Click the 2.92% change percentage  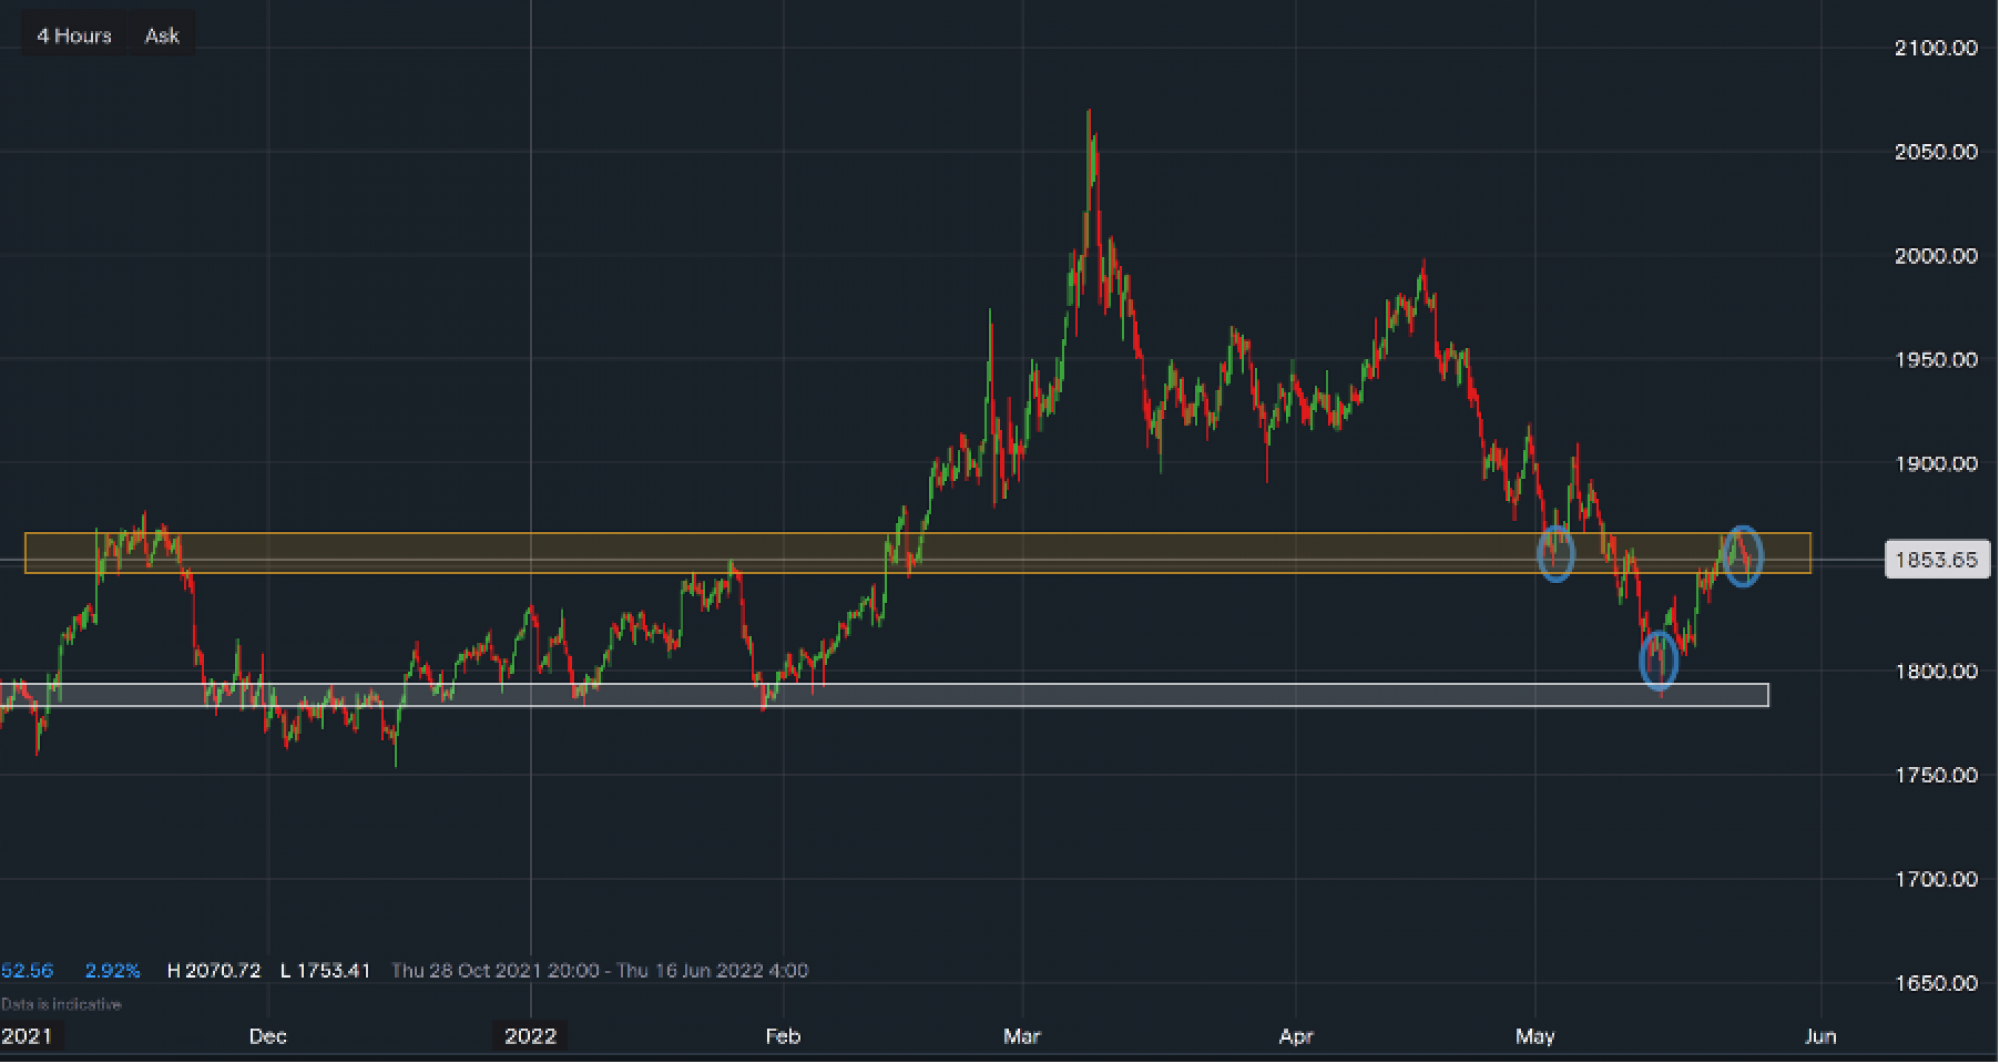pyautogui.click(x=112, y=970)
